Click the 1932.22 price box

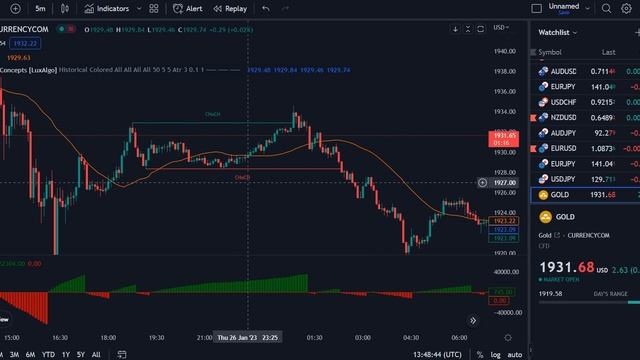25,43
